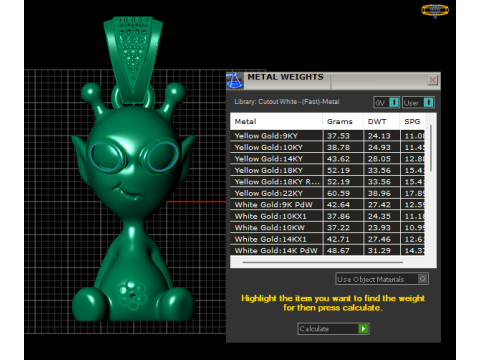Click the Metal Weights title bar
480x360 pixels.
point(333,80)
